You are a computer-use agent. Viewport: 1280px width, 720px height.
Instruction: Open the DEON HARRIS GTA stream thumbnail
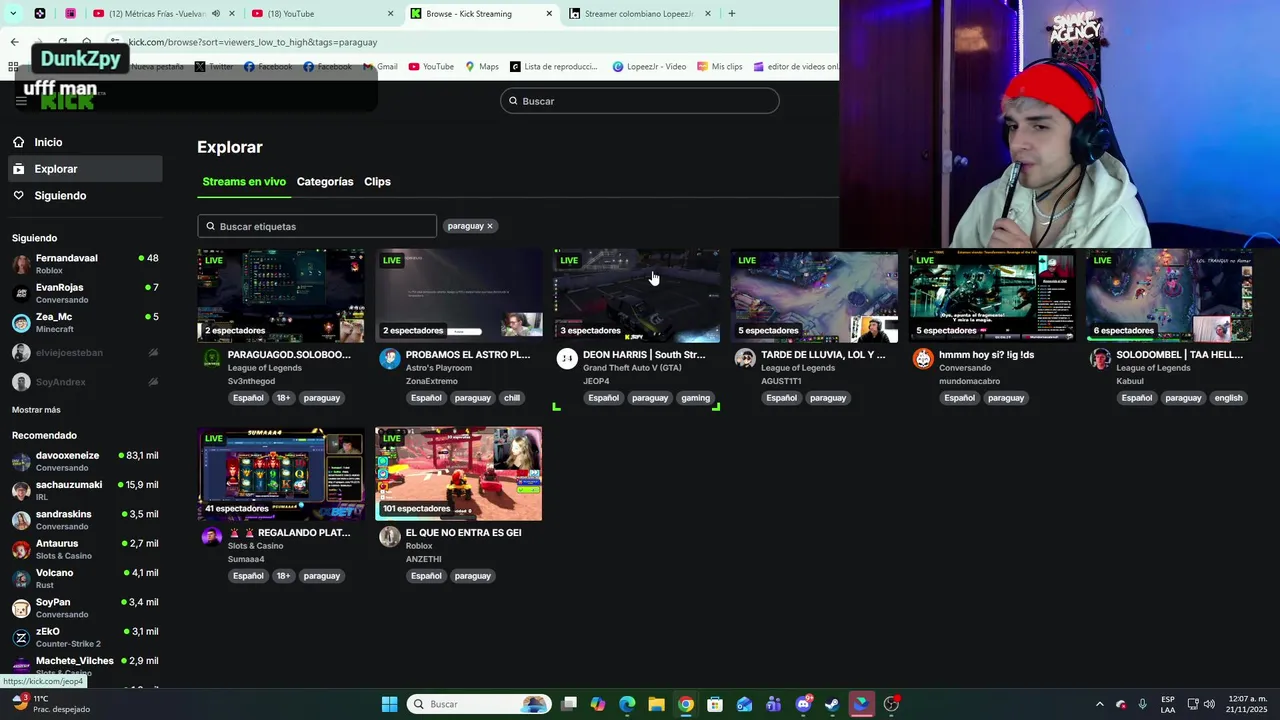pos(637,296)
